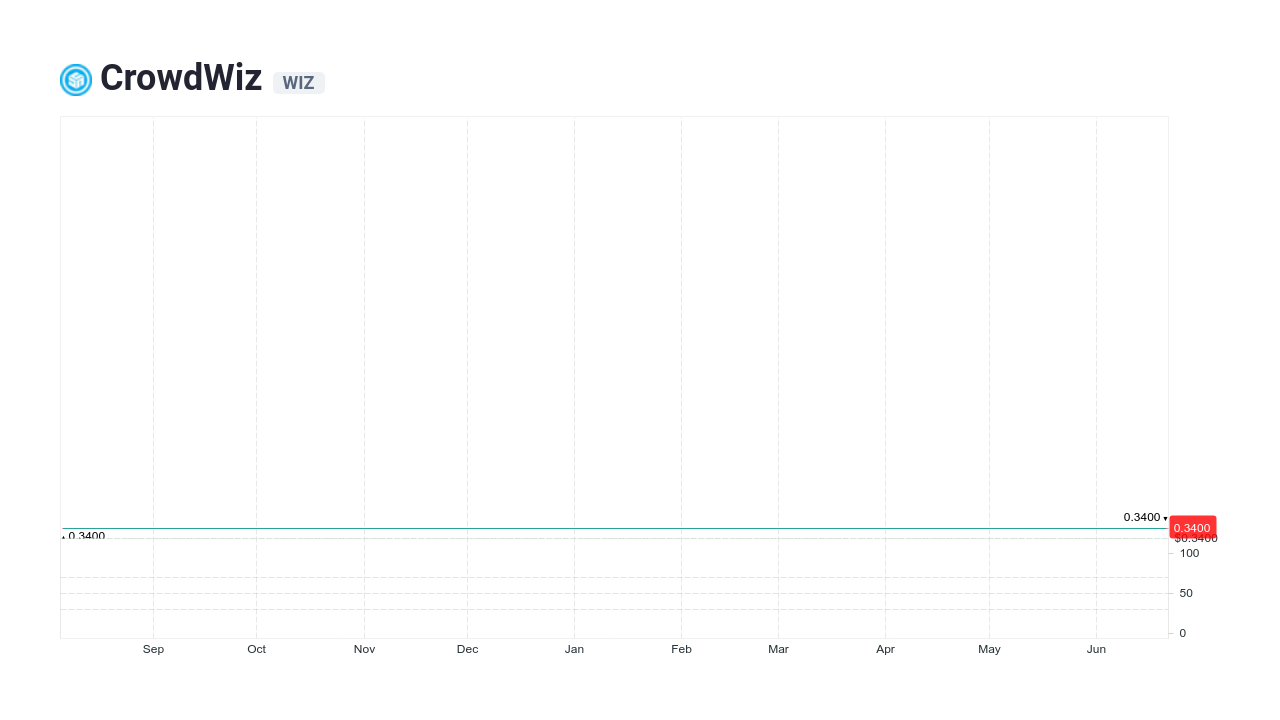Click the 100 volume axis value
This screenshot has height=720, width=1280.
pyautogui.click(x=1189, y=553)
